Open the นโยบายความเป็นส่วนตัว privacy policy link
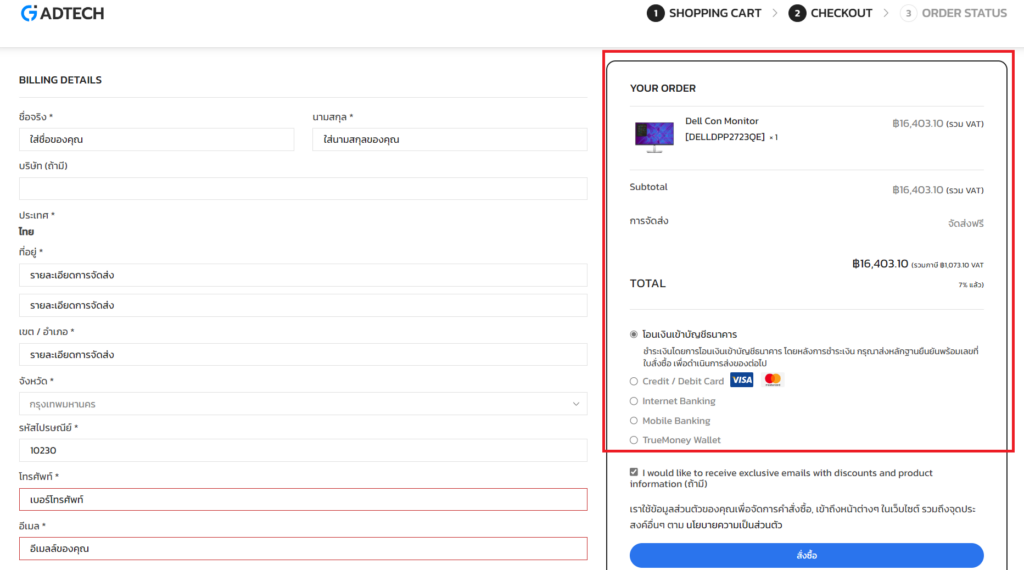Image resolution: width=1024 pixels, height=570 pixels. (x=734, y=524)
